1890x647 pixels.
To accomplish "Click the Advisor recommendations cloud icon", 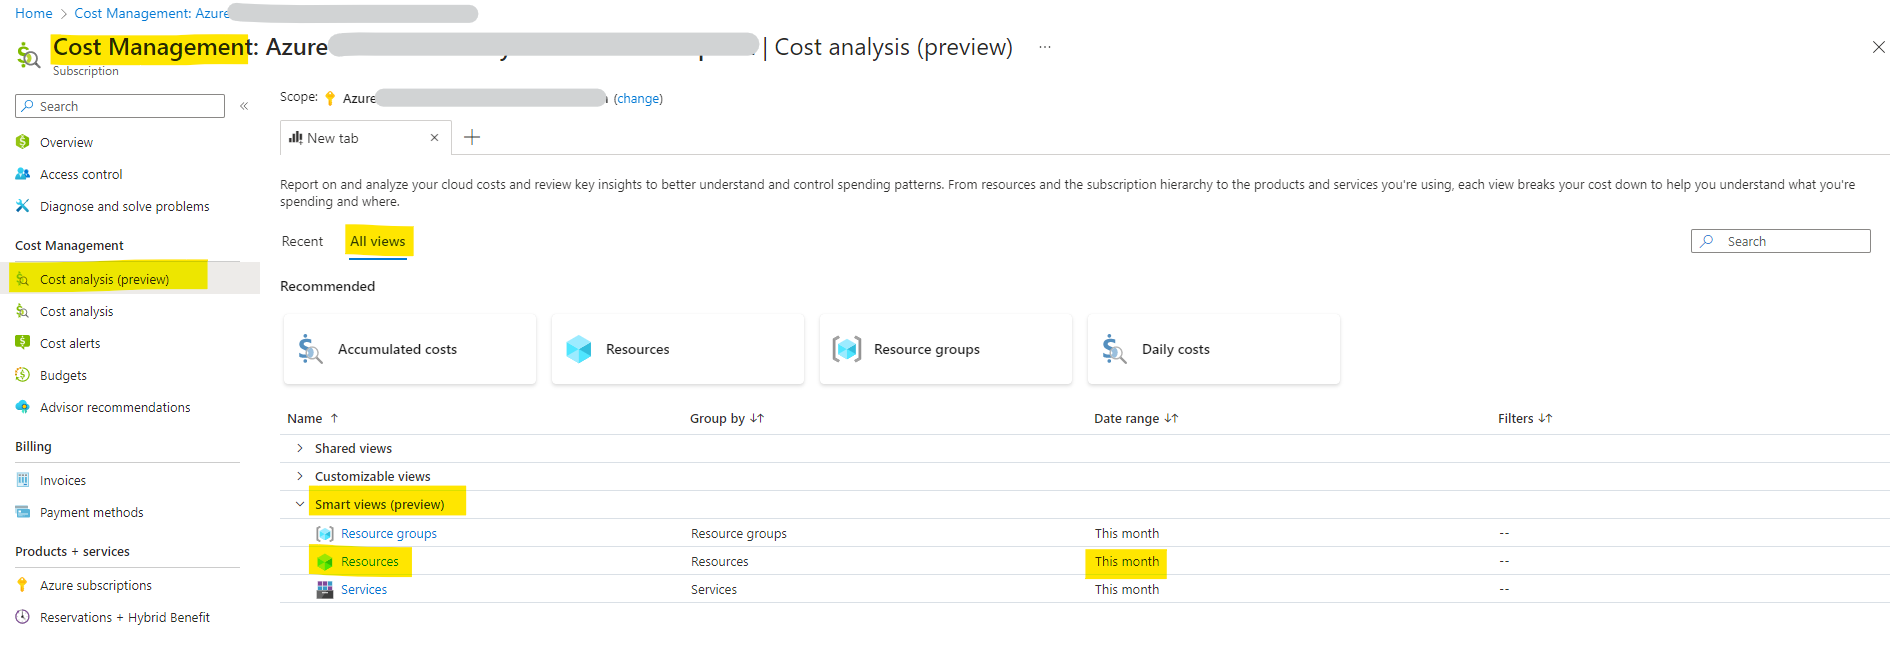I will click(23, 407).
